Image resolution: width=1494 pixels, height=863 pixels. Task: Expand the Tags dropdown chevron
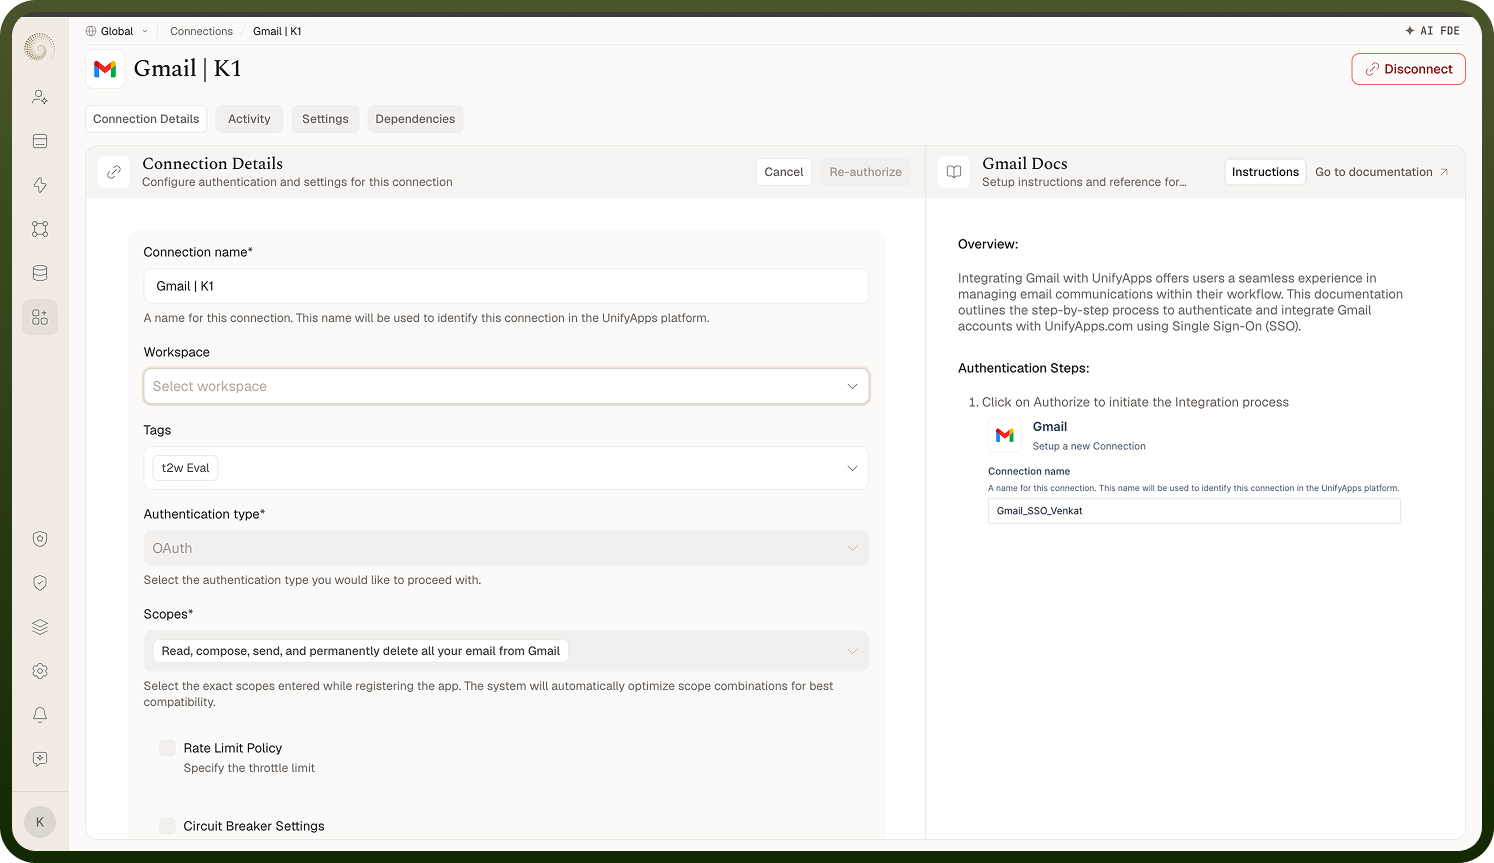point(852,468)
